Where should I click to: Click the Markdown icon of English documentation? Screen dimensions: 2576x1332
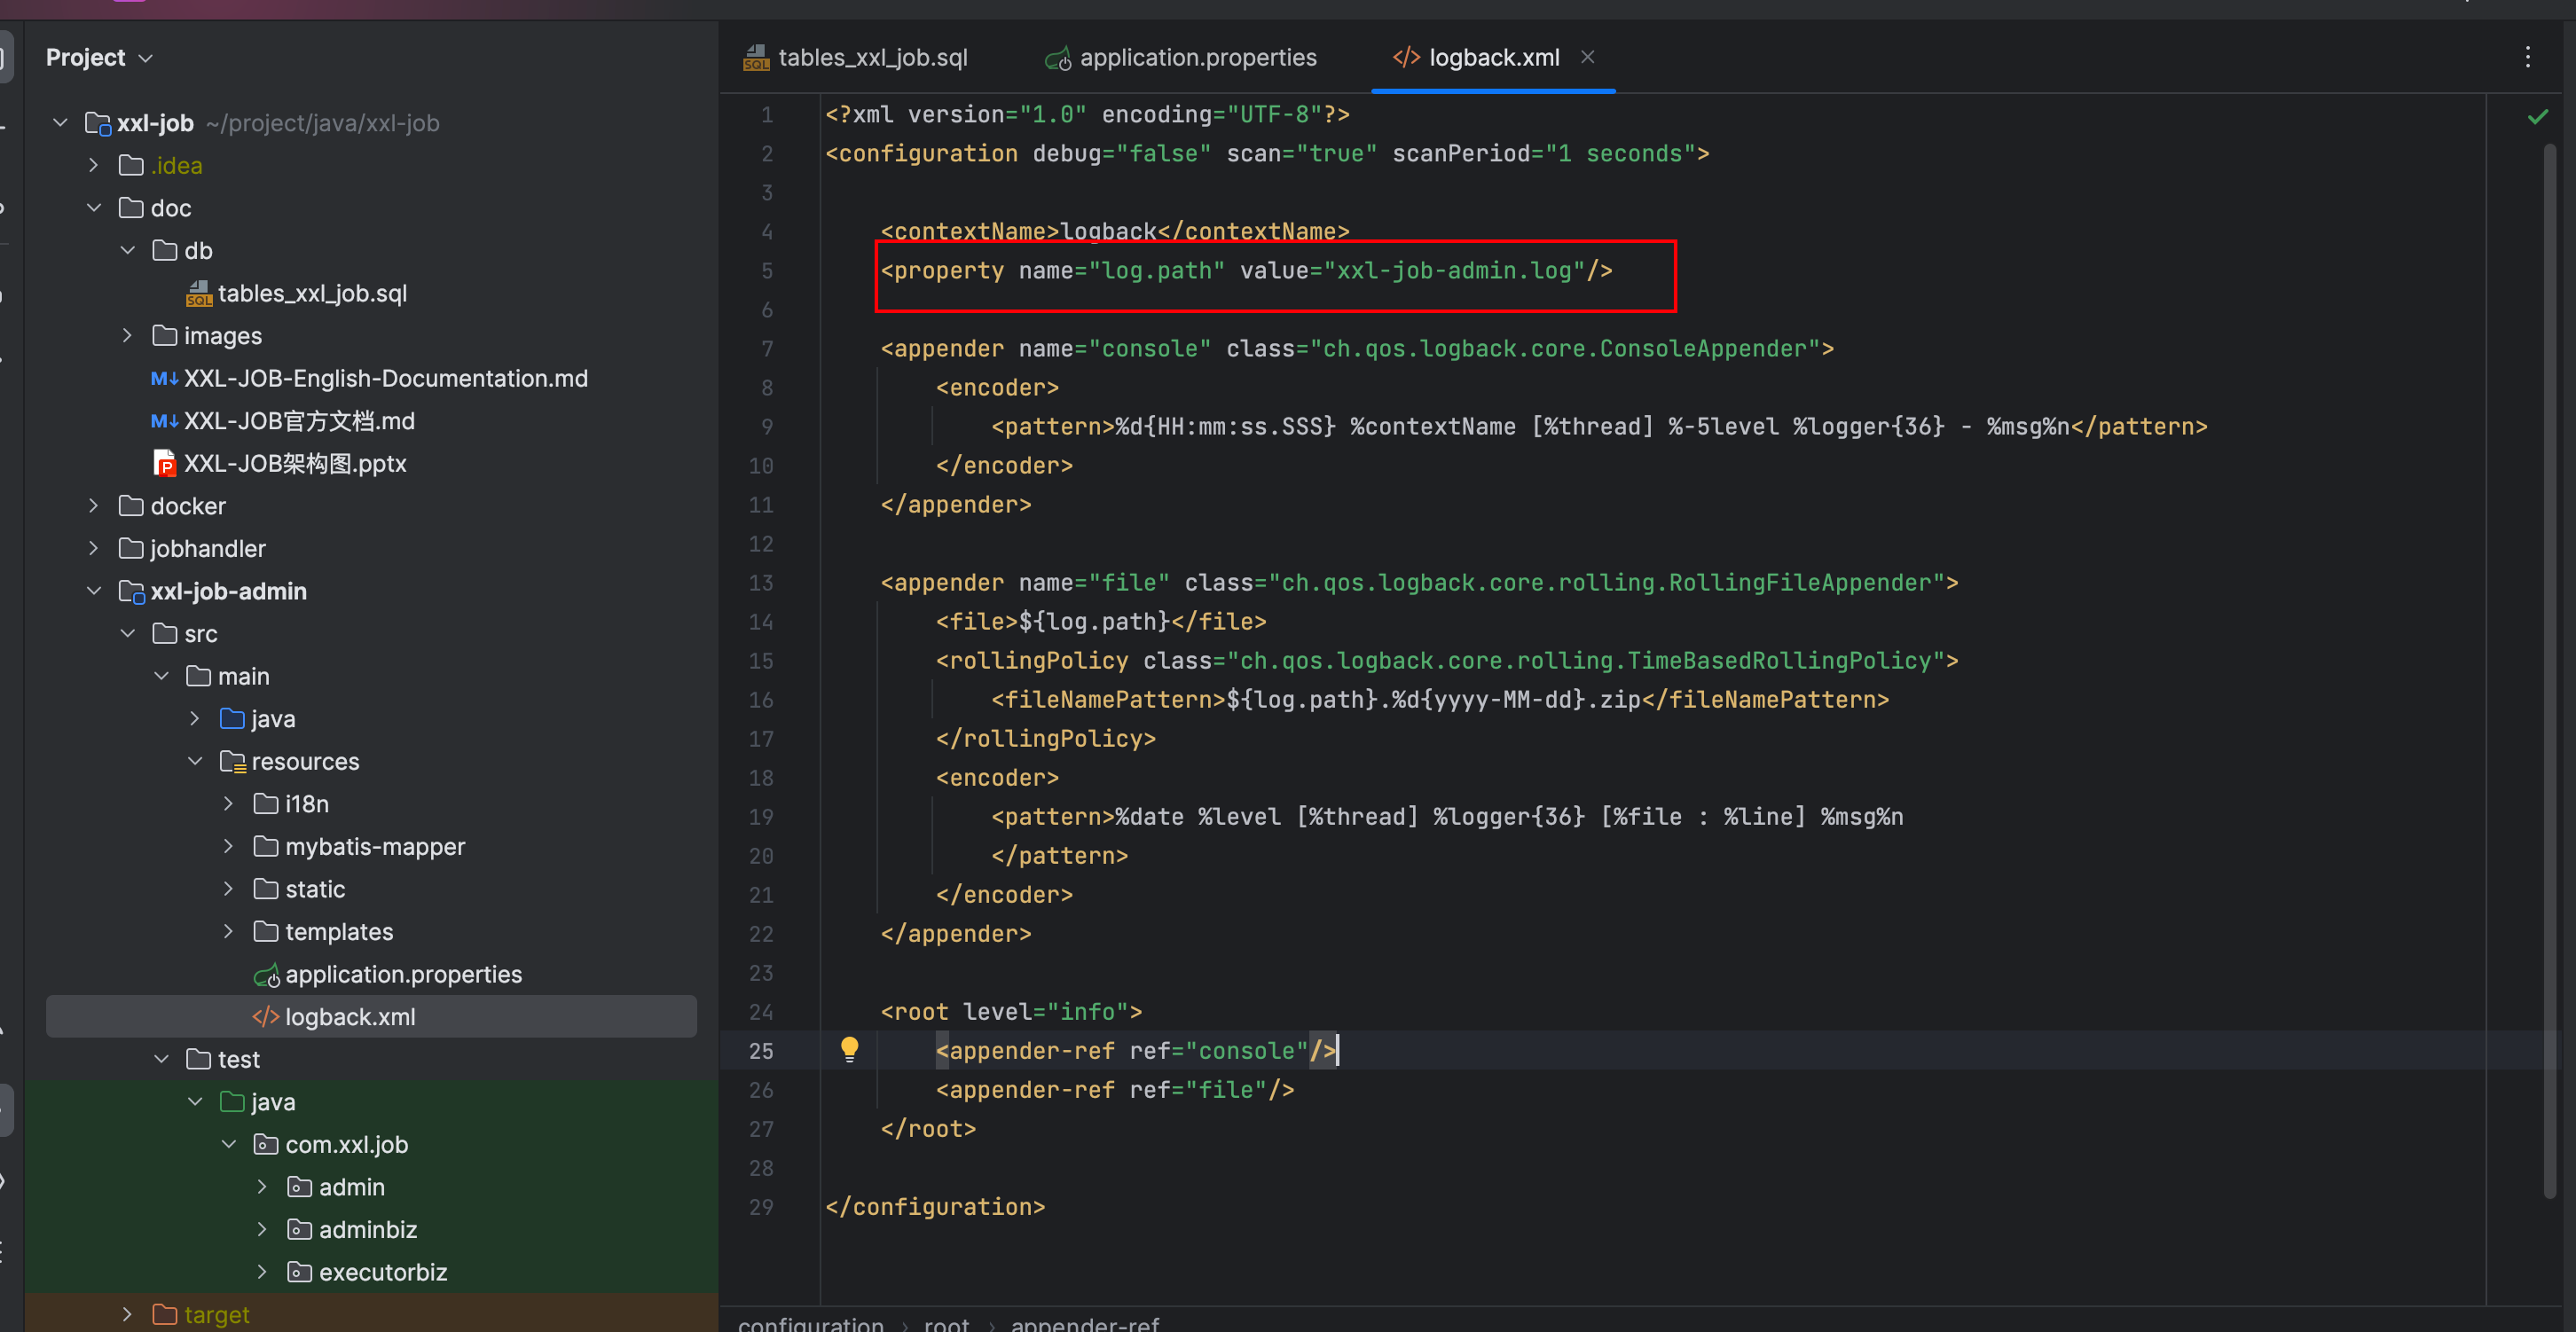point(164,378)
